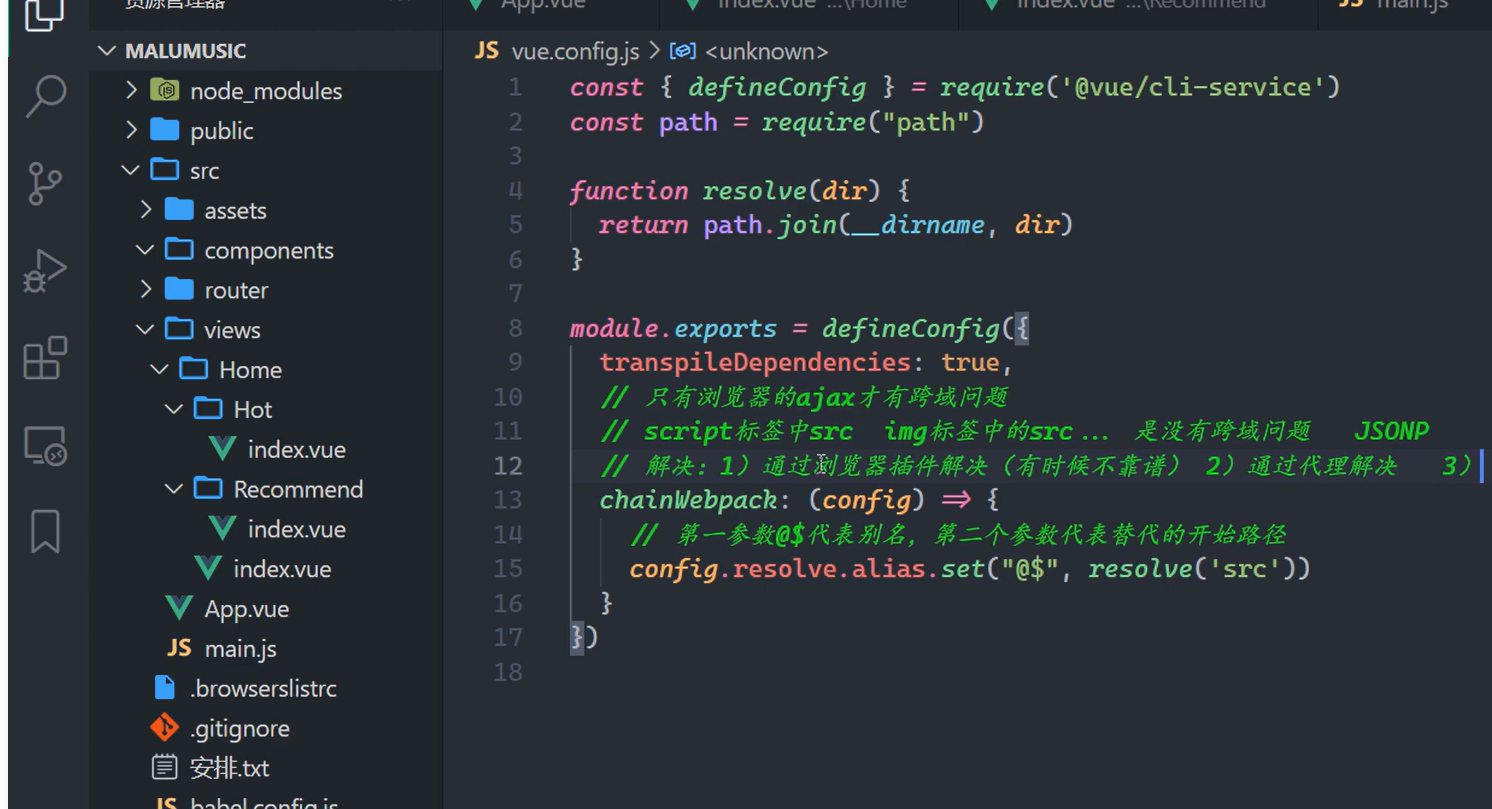Click the JS icon in vue.config.js breadcrumb

(487, 51)
